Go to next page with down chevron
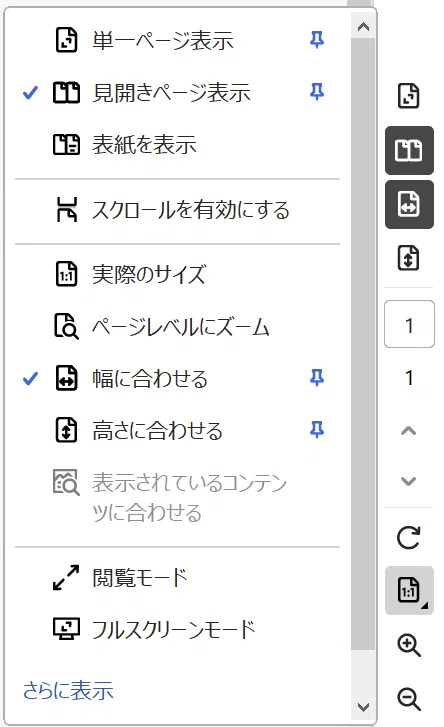Viewport: 444px width, 727px height. [x=408, y=481]
